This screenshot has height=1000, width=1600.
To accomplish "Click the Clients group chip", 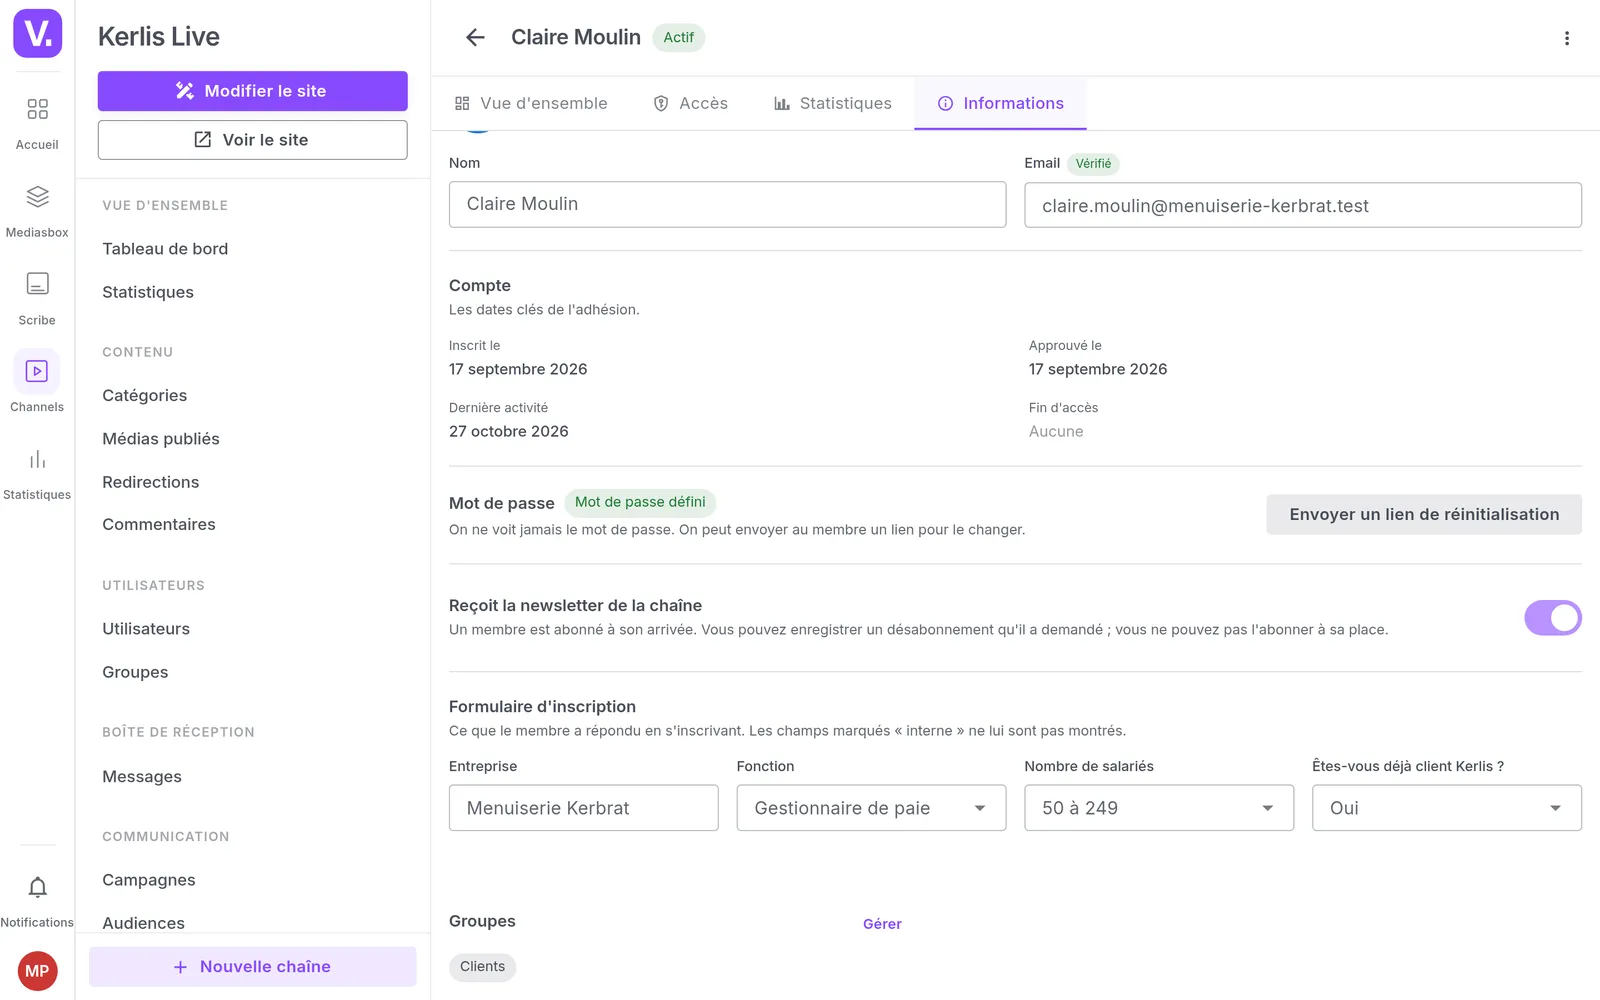I will pyautogui.click(x=482, y=967).
